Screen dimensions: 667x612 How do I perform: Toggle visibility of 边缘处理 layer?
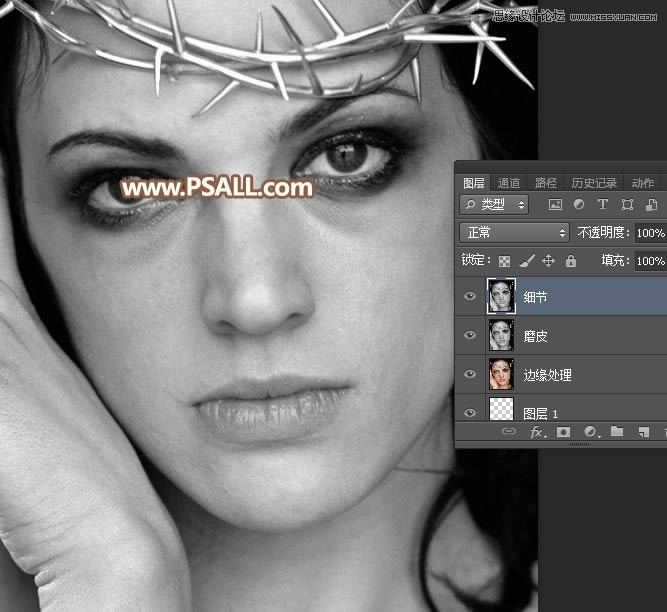tap(470, 373)
